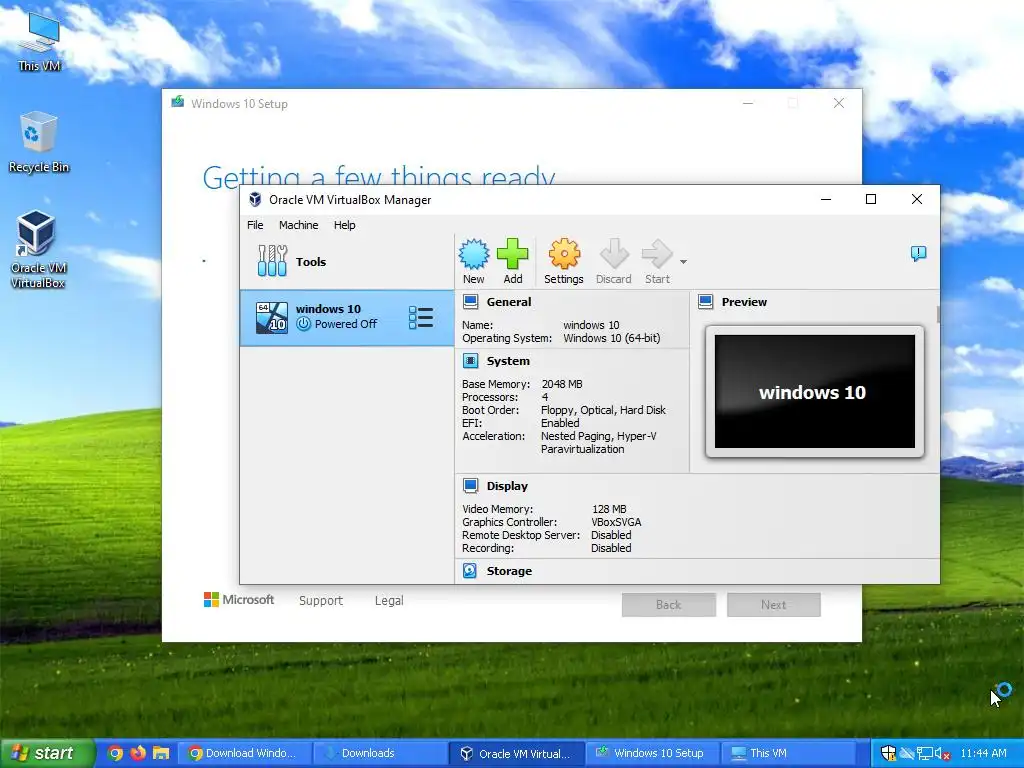Screen dimensions: 1024x768
Task: Click the muted volume tray icon
Action: coord(942,753)
